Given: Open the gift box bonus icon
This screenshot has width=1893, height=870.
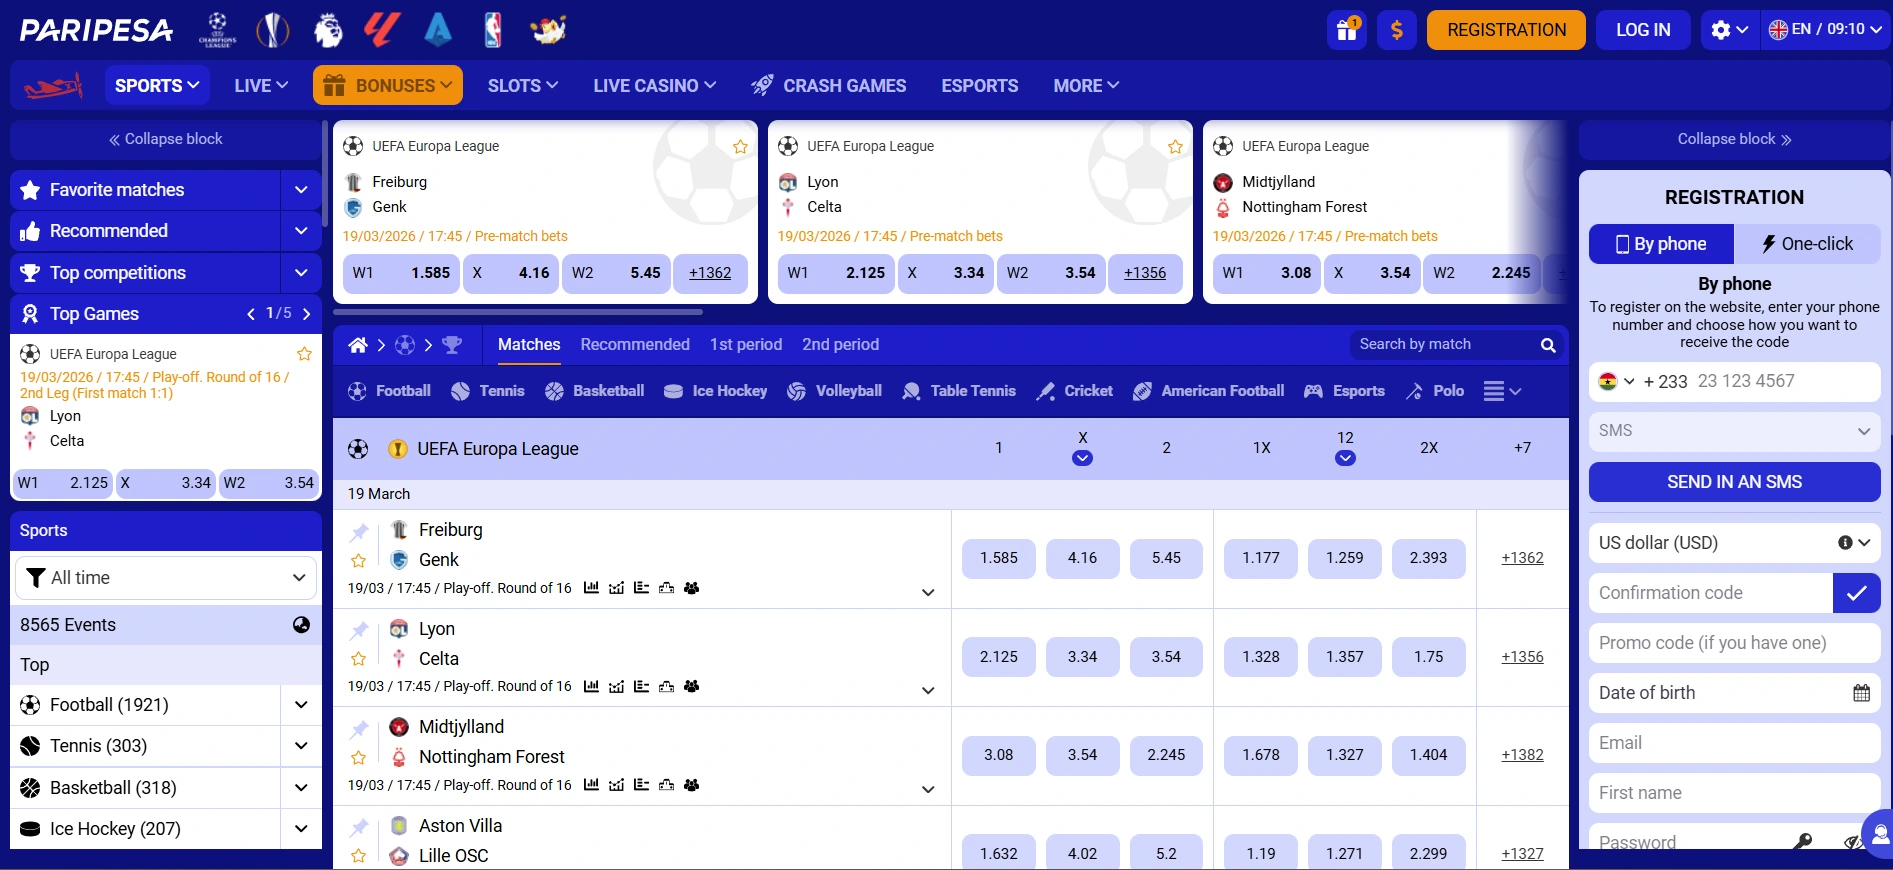Looking at the screenshot, I should tap(1346, 30).
